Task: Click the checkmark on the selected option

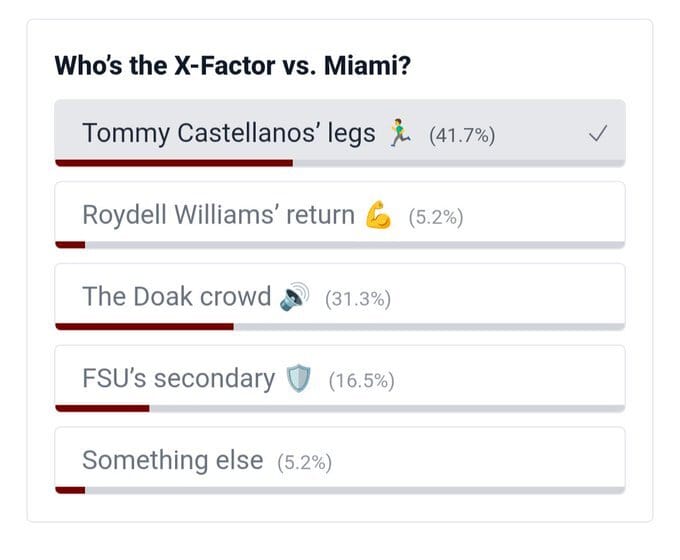Action: tap(597, 134)
